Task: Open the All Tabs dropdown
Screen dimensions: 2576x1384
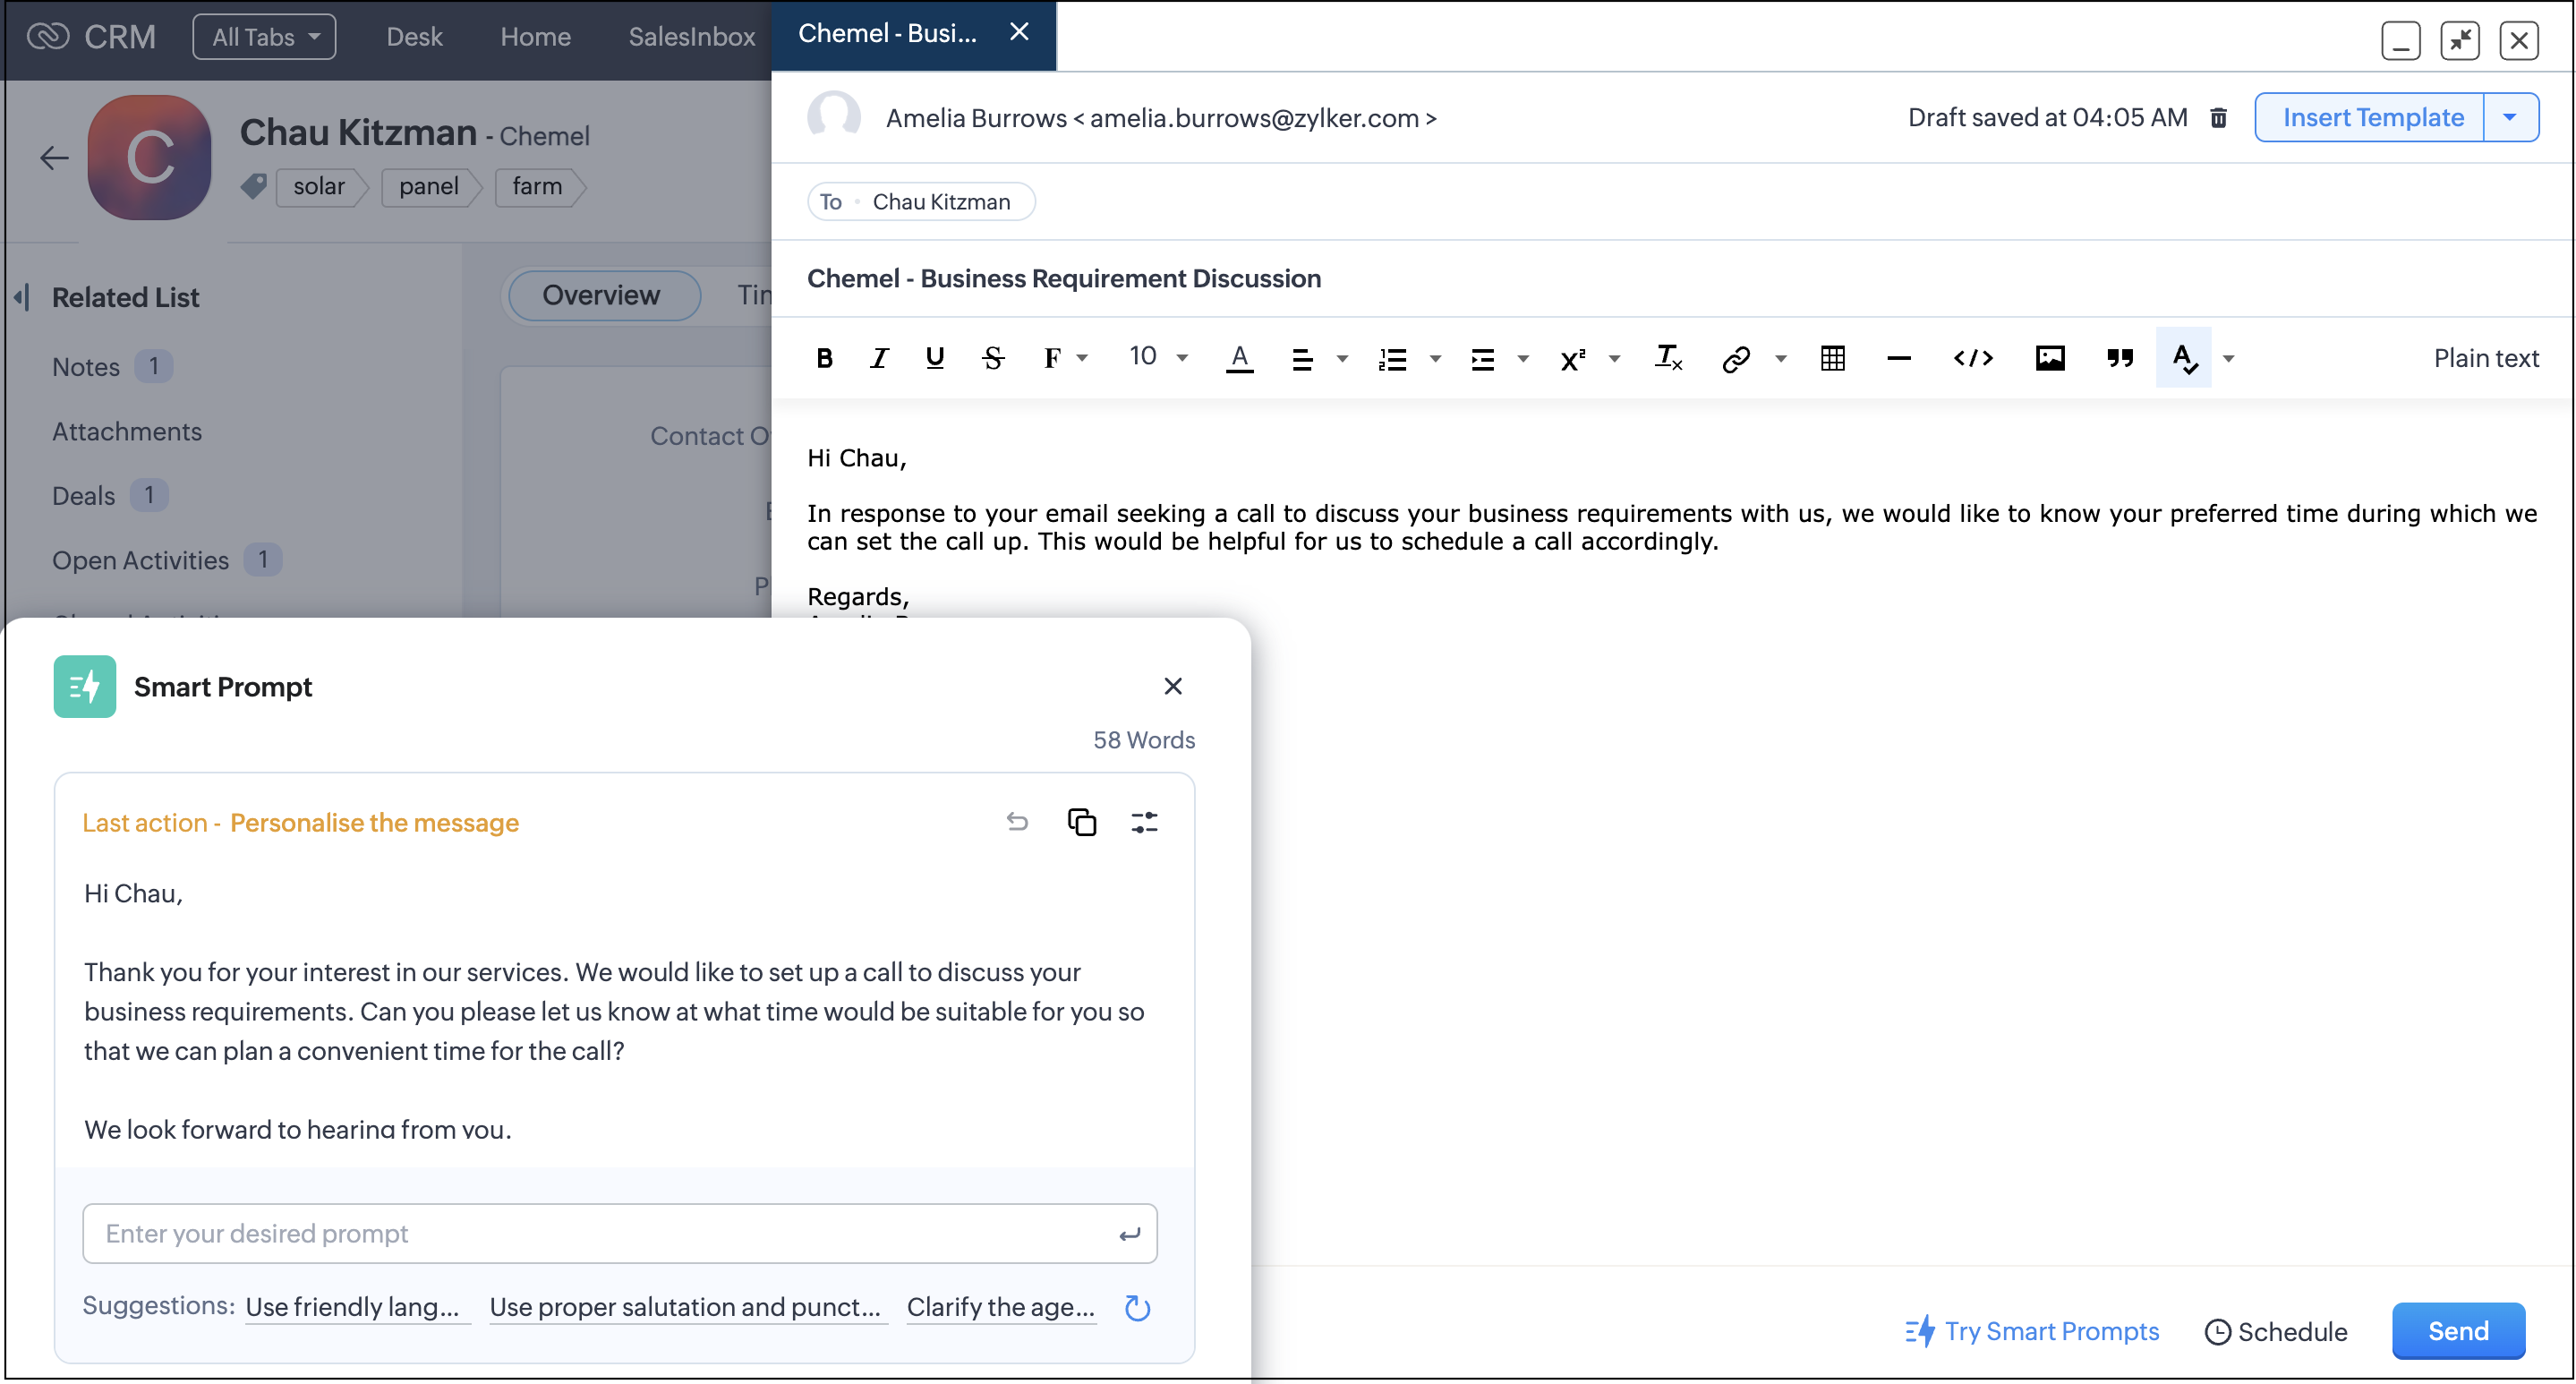Action: [x=264, y=37]
